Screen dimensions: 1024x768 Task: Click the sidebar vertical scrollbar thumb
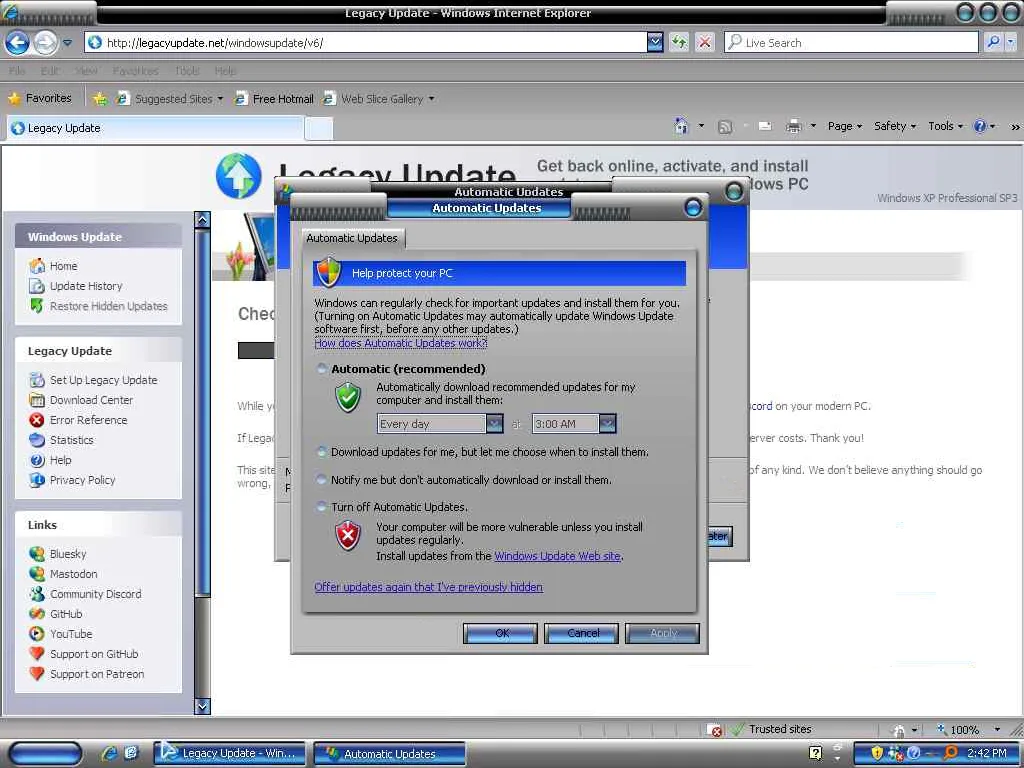pos(202,411)
